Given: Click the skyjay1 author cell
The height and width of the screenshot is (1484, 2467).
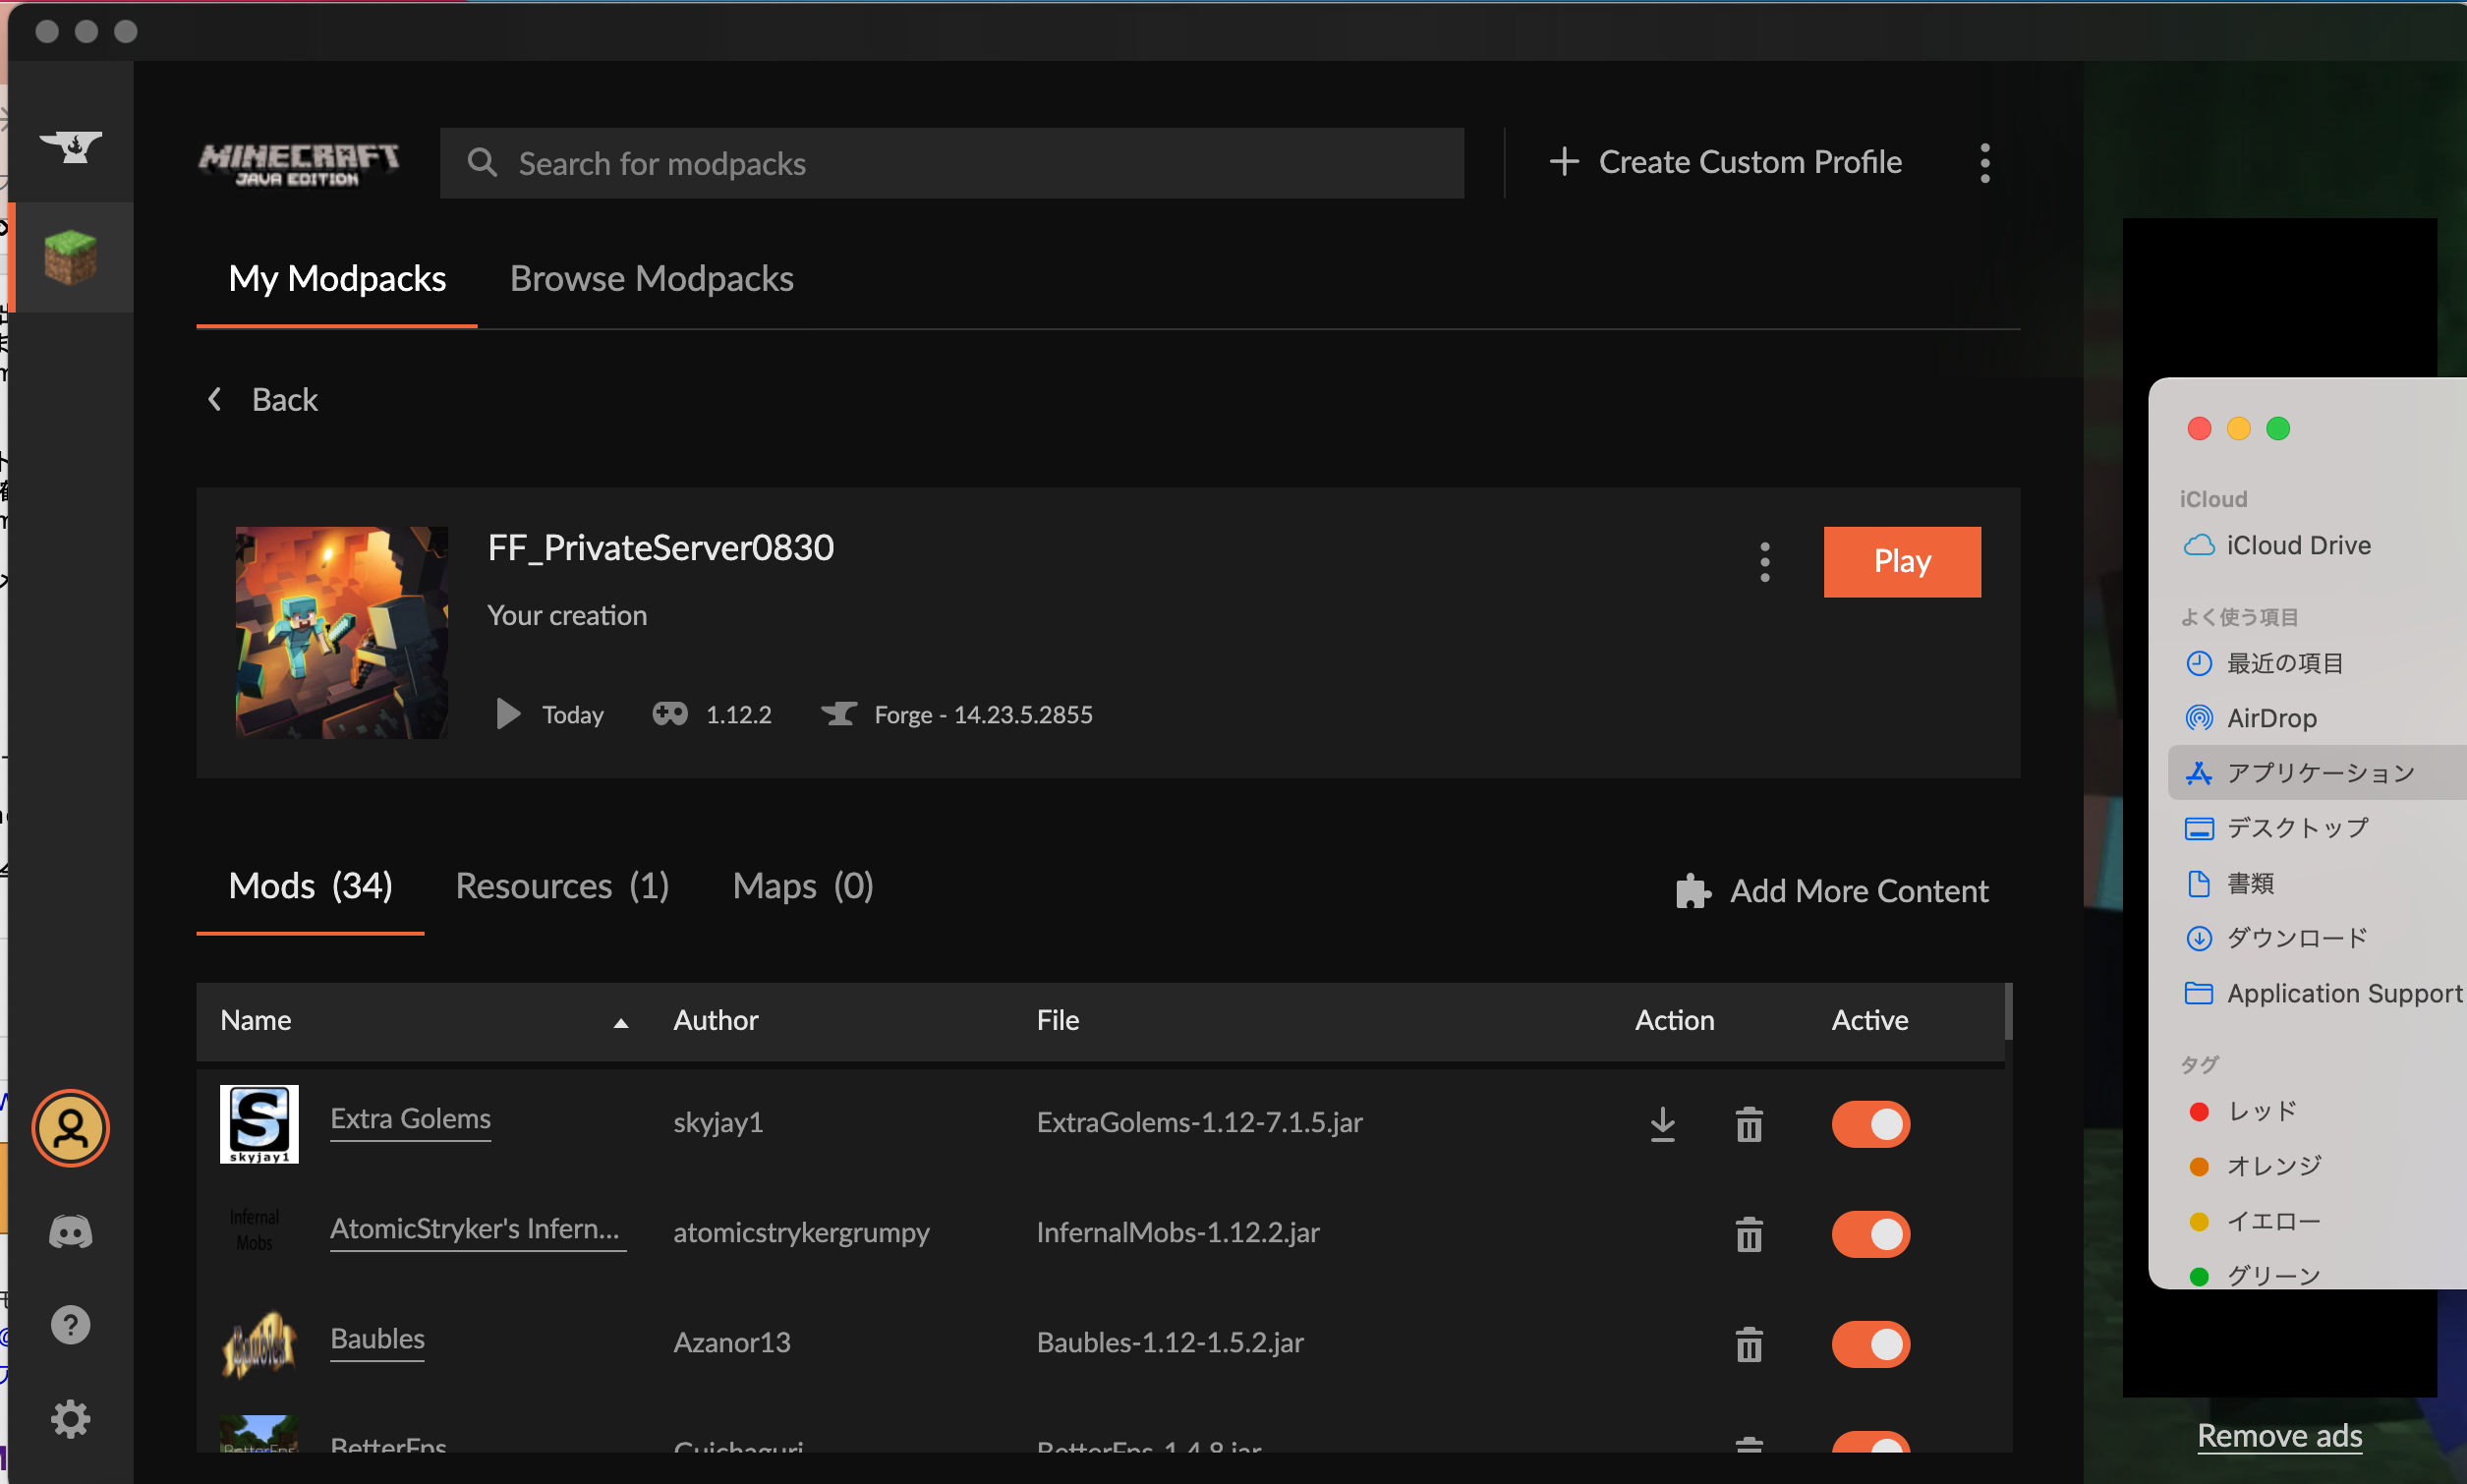Looking at the screenshot, I should (718, 1123).
